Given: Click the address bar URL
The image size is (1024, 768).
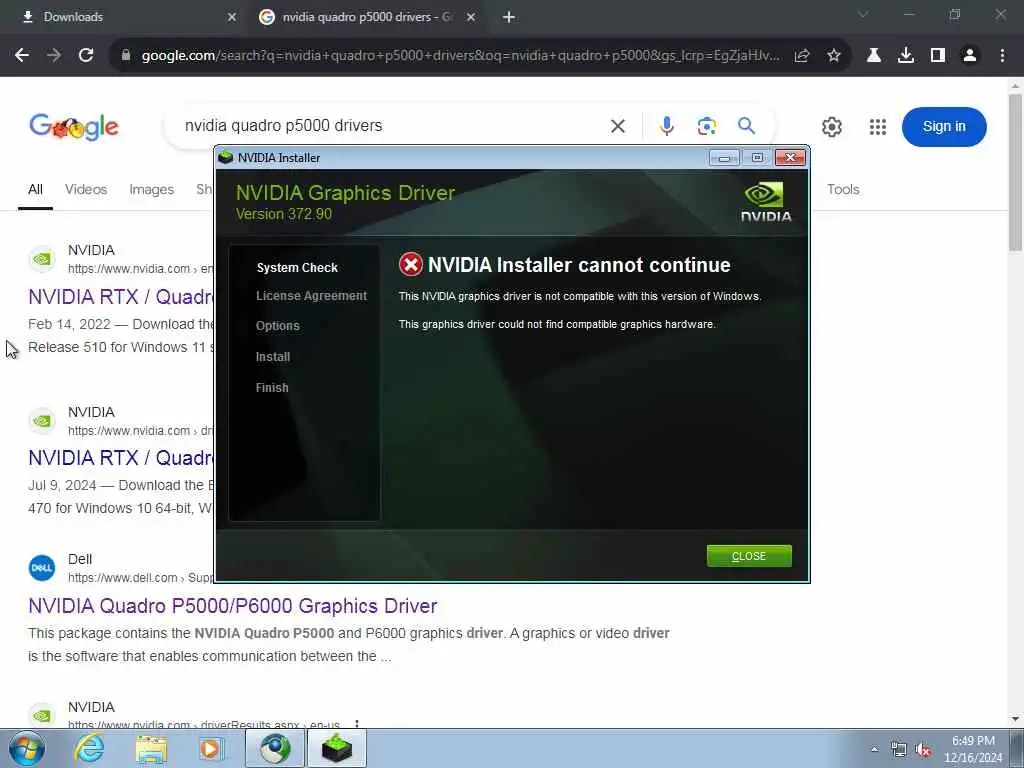Looking at the screenshot, I should [460, 56].
